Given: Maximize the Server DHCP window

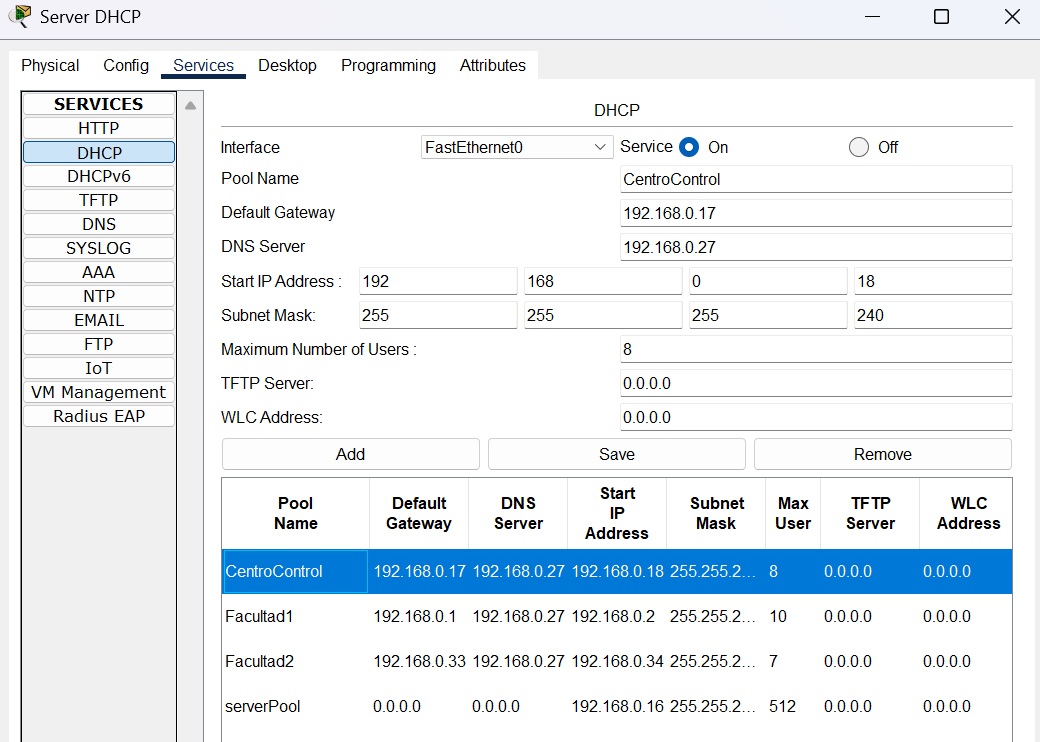Looking at the screenshot, I should tap(941, 17).
